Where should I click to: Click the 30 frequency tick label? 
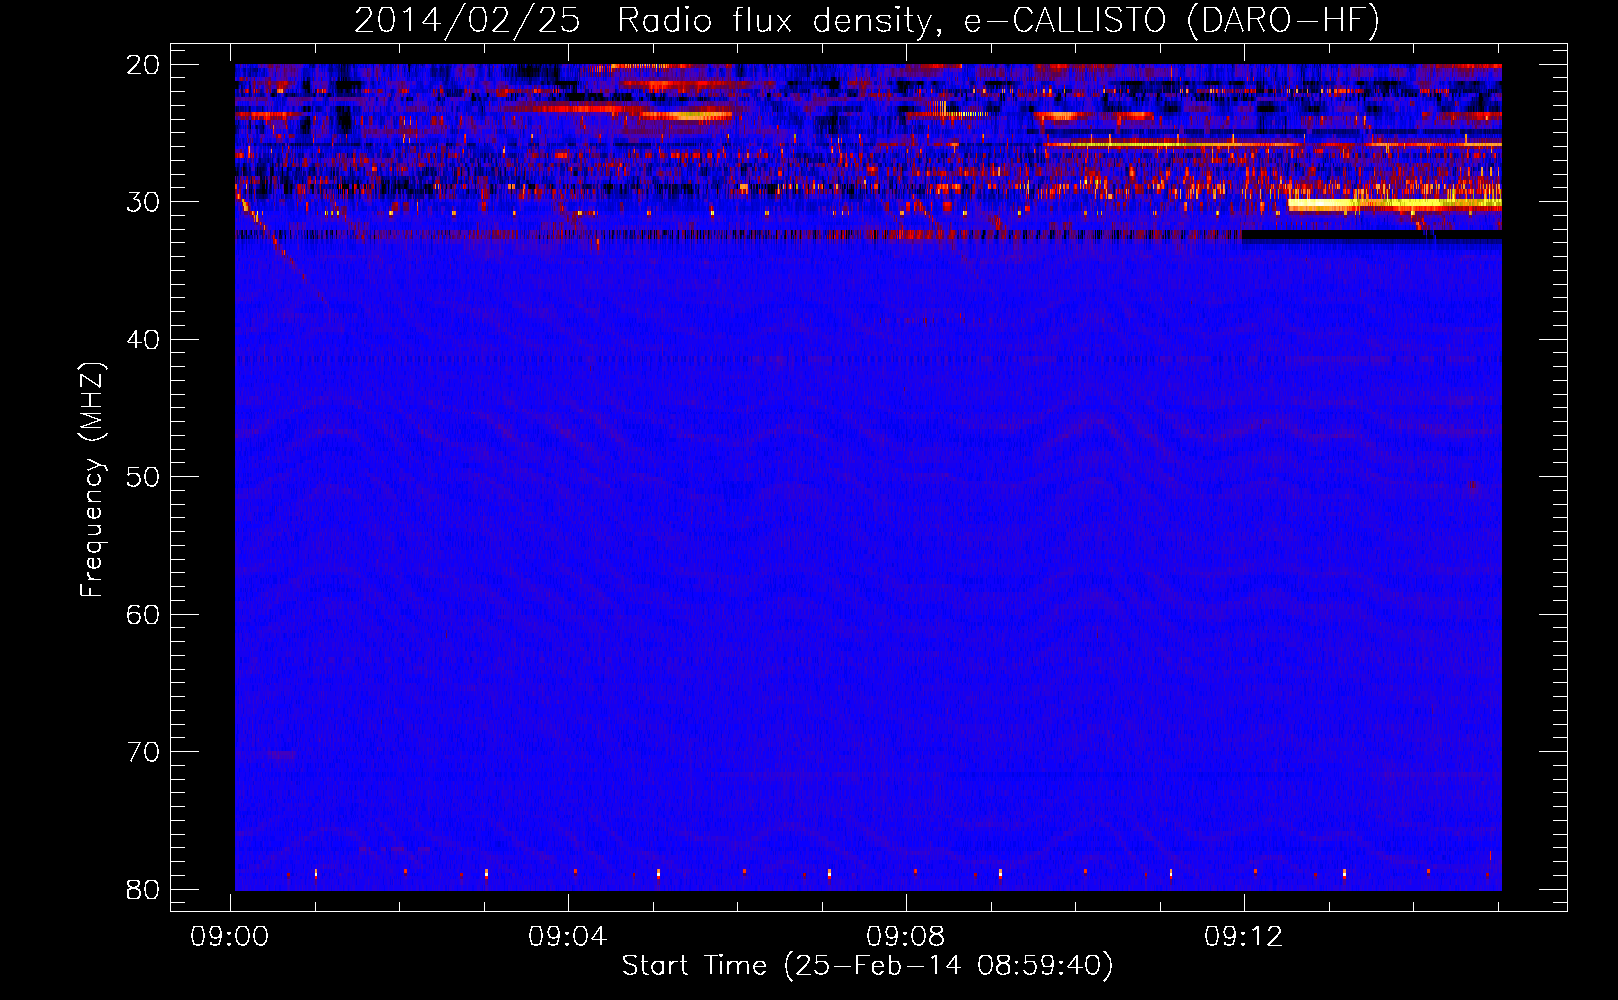143,202
